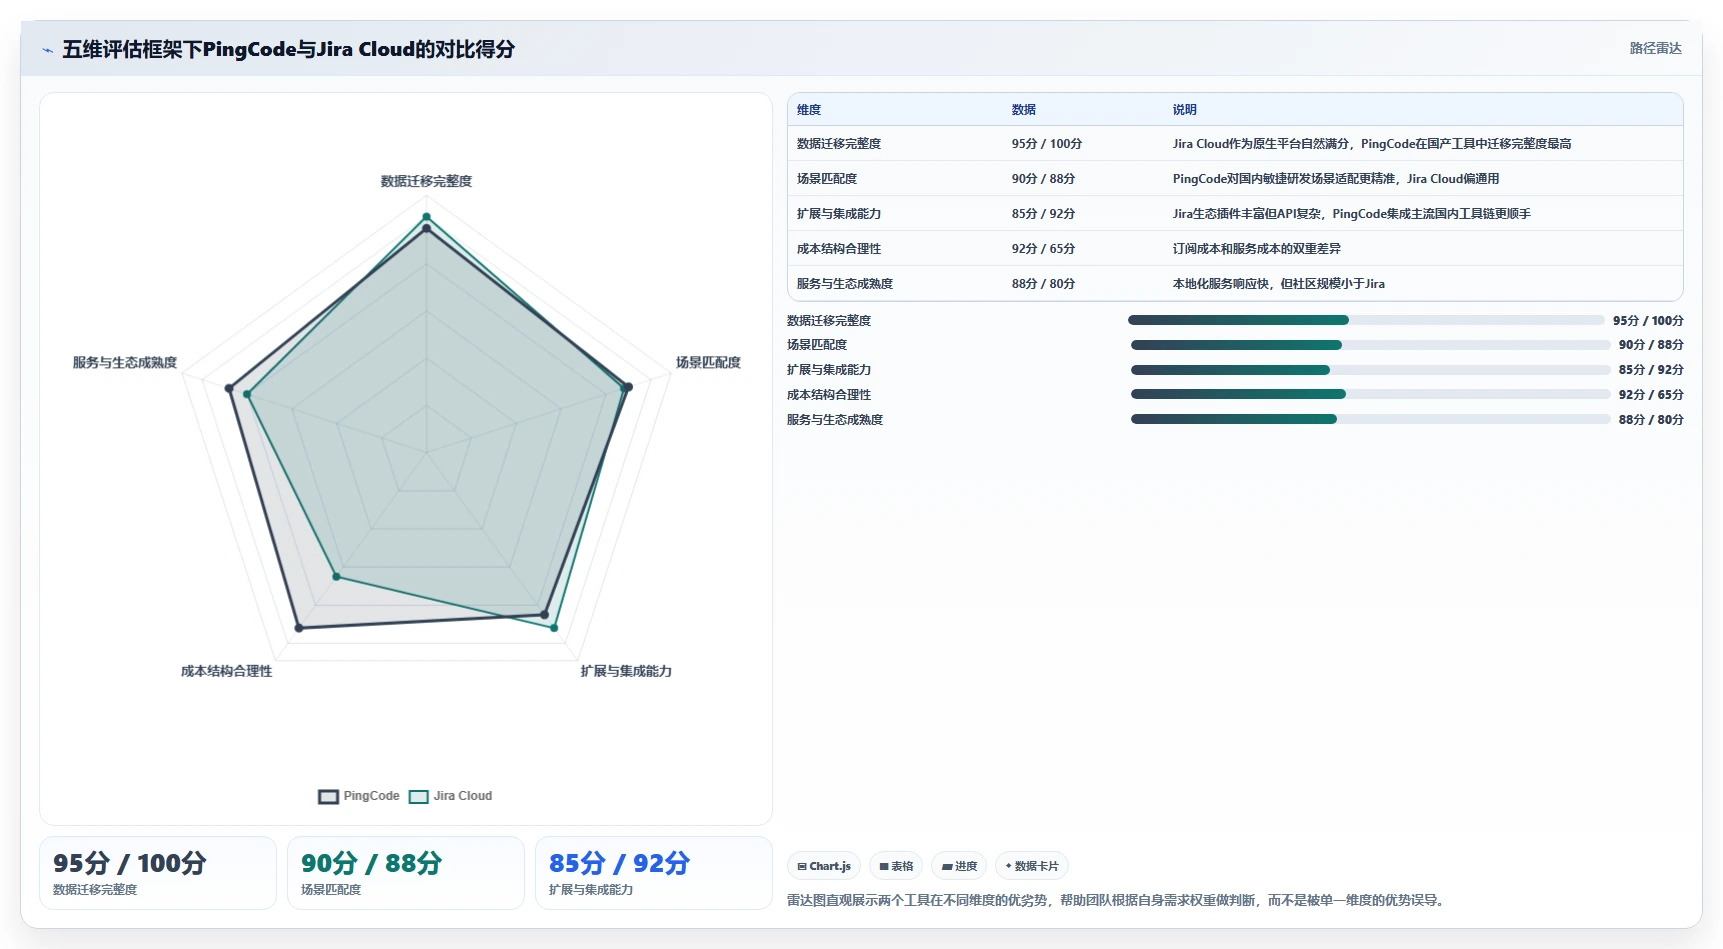This screenshot has height=949, width=1723.
Task: Click the chart heading 五维评估框架下PingCode与Jira Cloud的对比得分
Action: (x=288, y=49)
